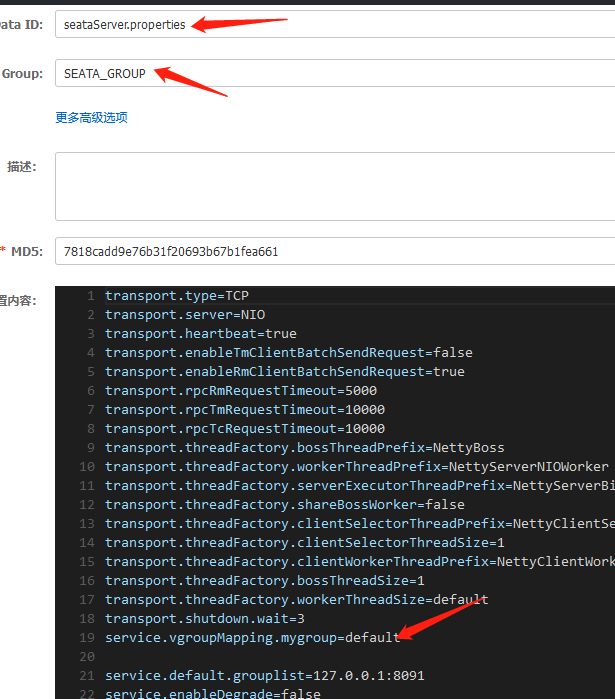
Task: Click line number 20 in the gutter
Action: coord(87,657)
